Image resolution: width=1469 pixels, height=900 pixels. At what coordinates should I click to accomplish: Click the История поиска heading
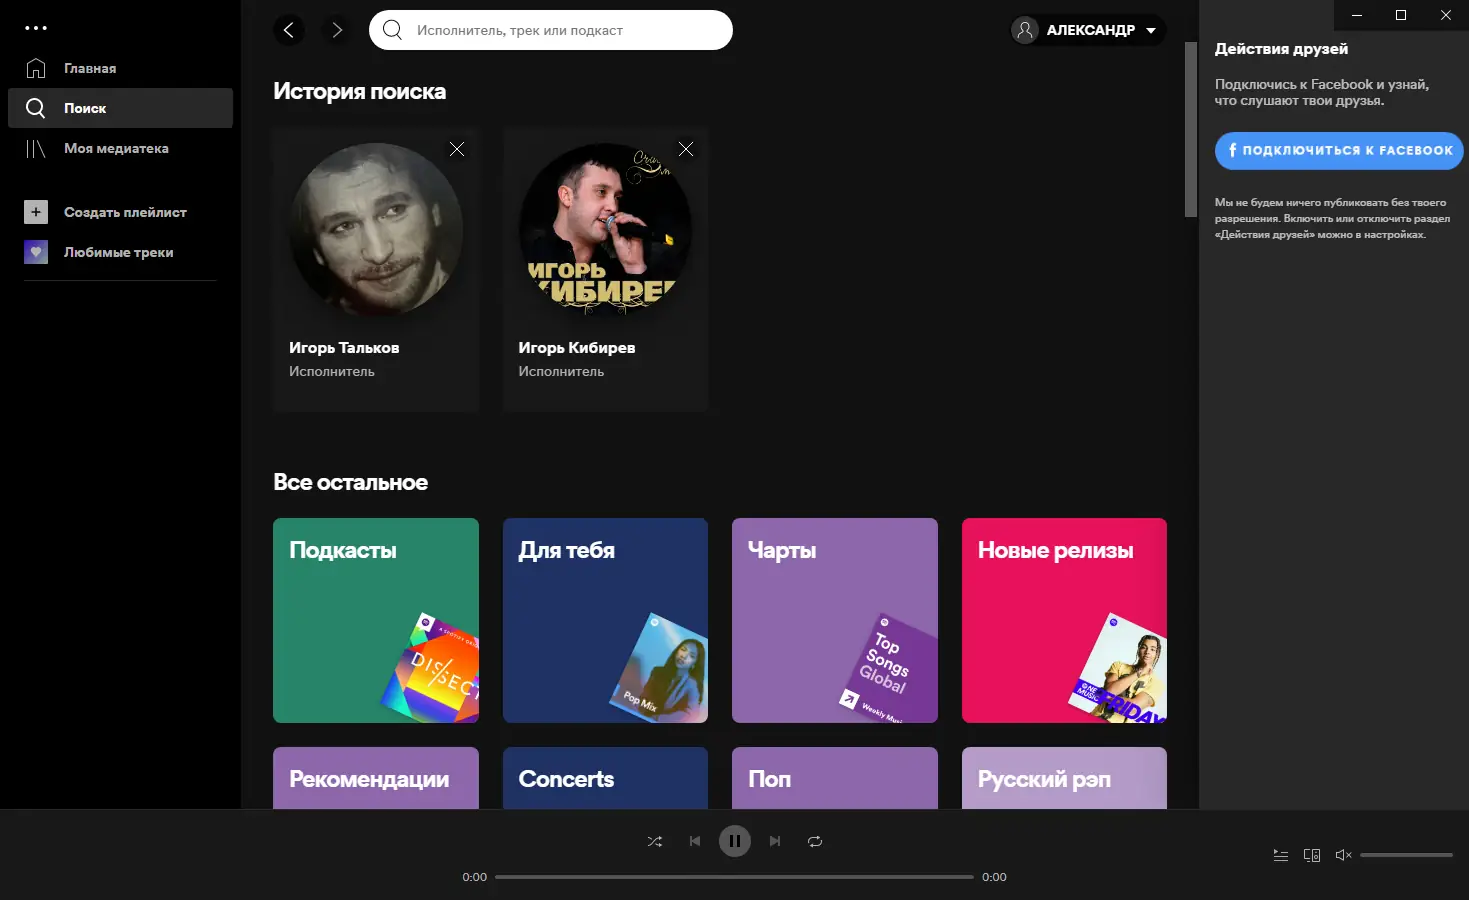click(360, 91)
